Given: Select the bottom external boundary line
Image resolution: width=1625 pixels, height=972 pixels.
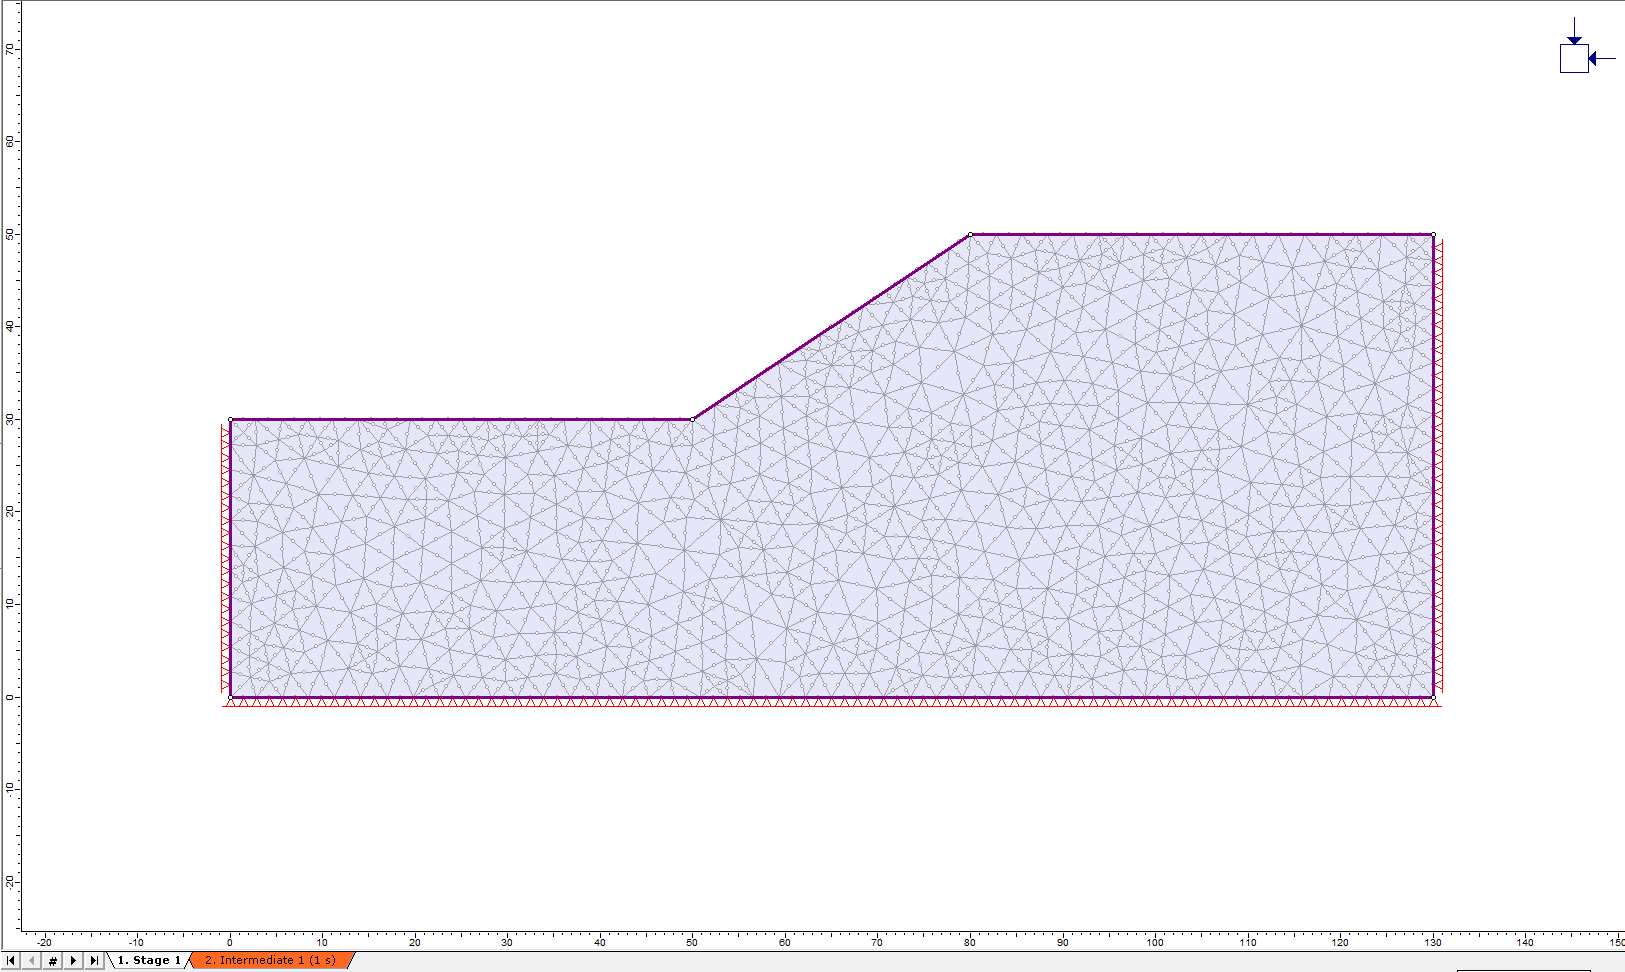Looking at the screenshot, I should [830, 697].
